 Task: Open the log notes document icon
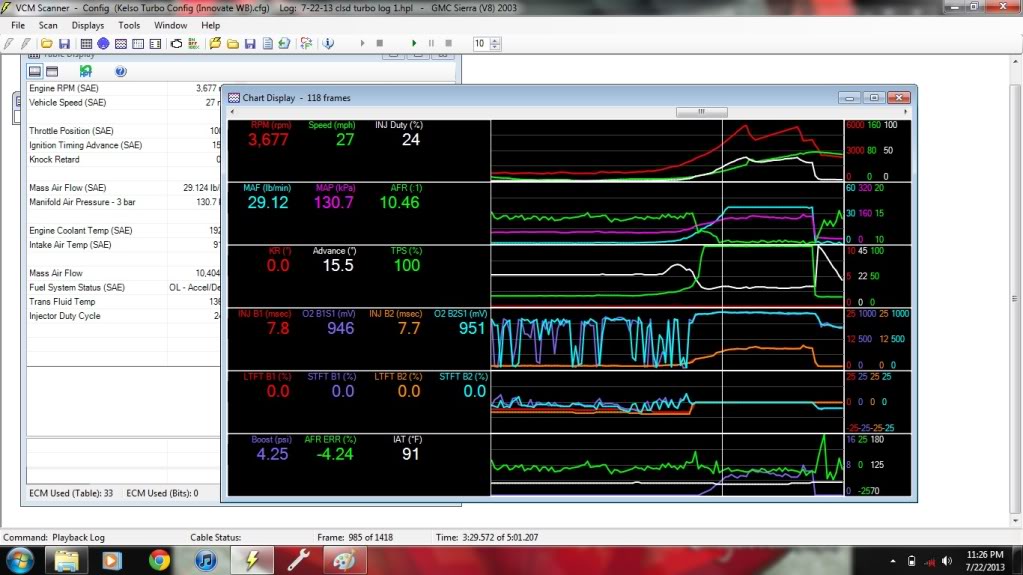point(267,44)
